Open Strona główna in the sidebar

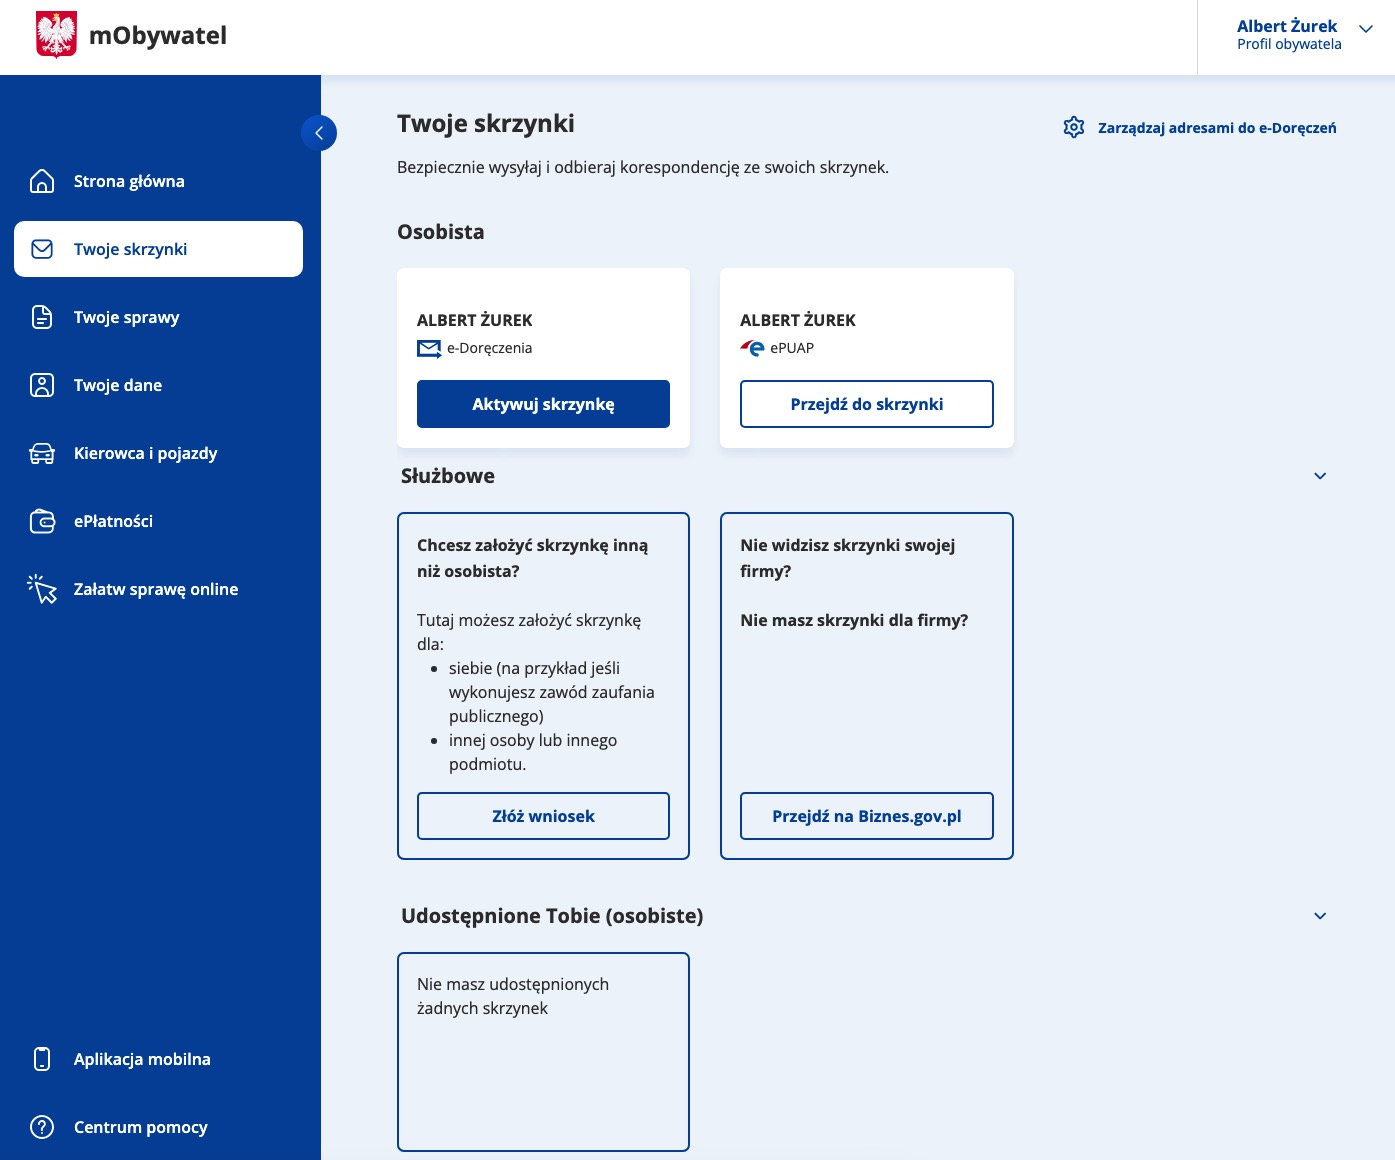coord(158,181)
